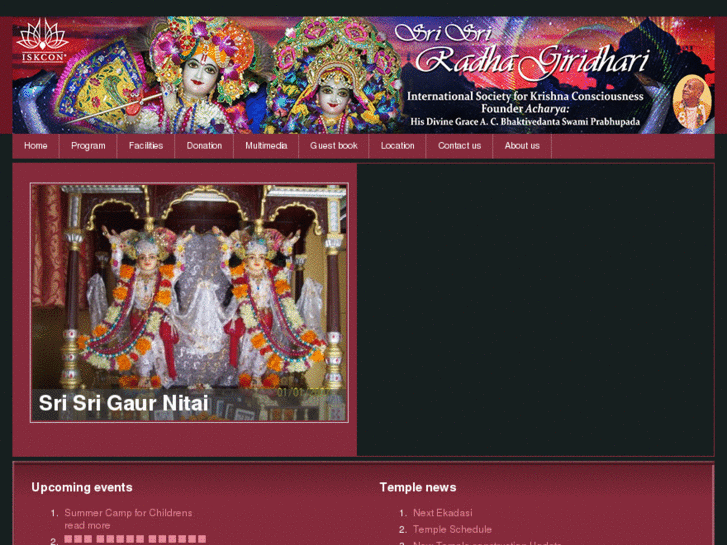Viewport: 727px width, 545px height.
Task: Go to the About us page
Action: click(522, 146)
